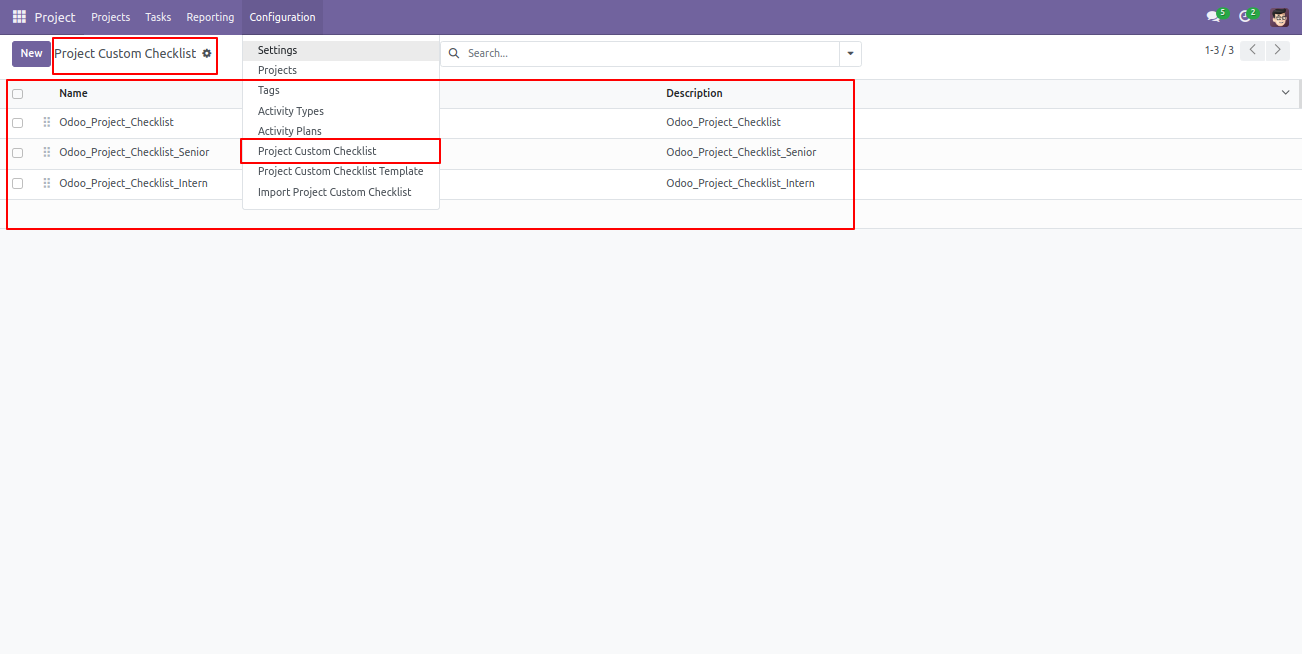This screenshot has width=1302, height=654.
Task: Grab the drag handle for Odoo_Project_Checklist_Senior row
Action: [x=47, y=152]
